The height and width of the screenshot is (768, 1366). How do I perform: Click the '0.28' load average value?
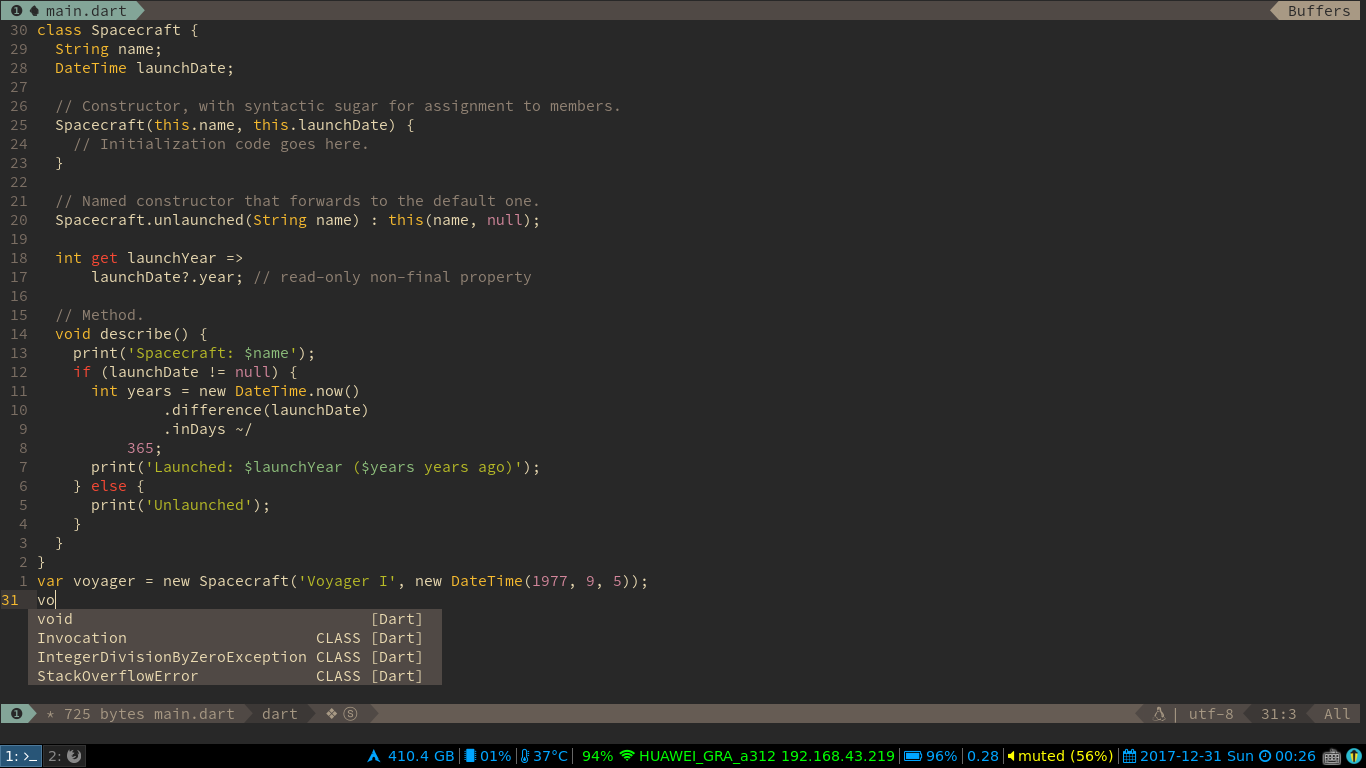click(x=983, y=756)
